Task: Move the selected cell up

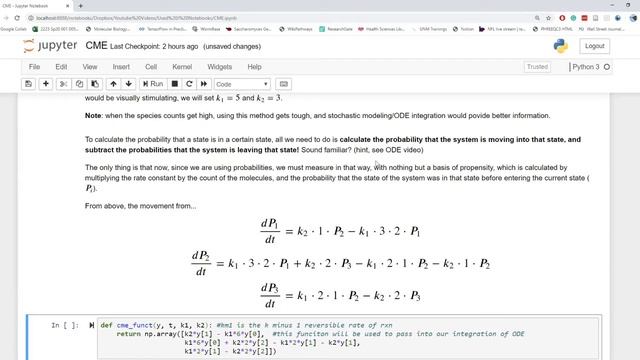Action: click(x=113, y=84)
